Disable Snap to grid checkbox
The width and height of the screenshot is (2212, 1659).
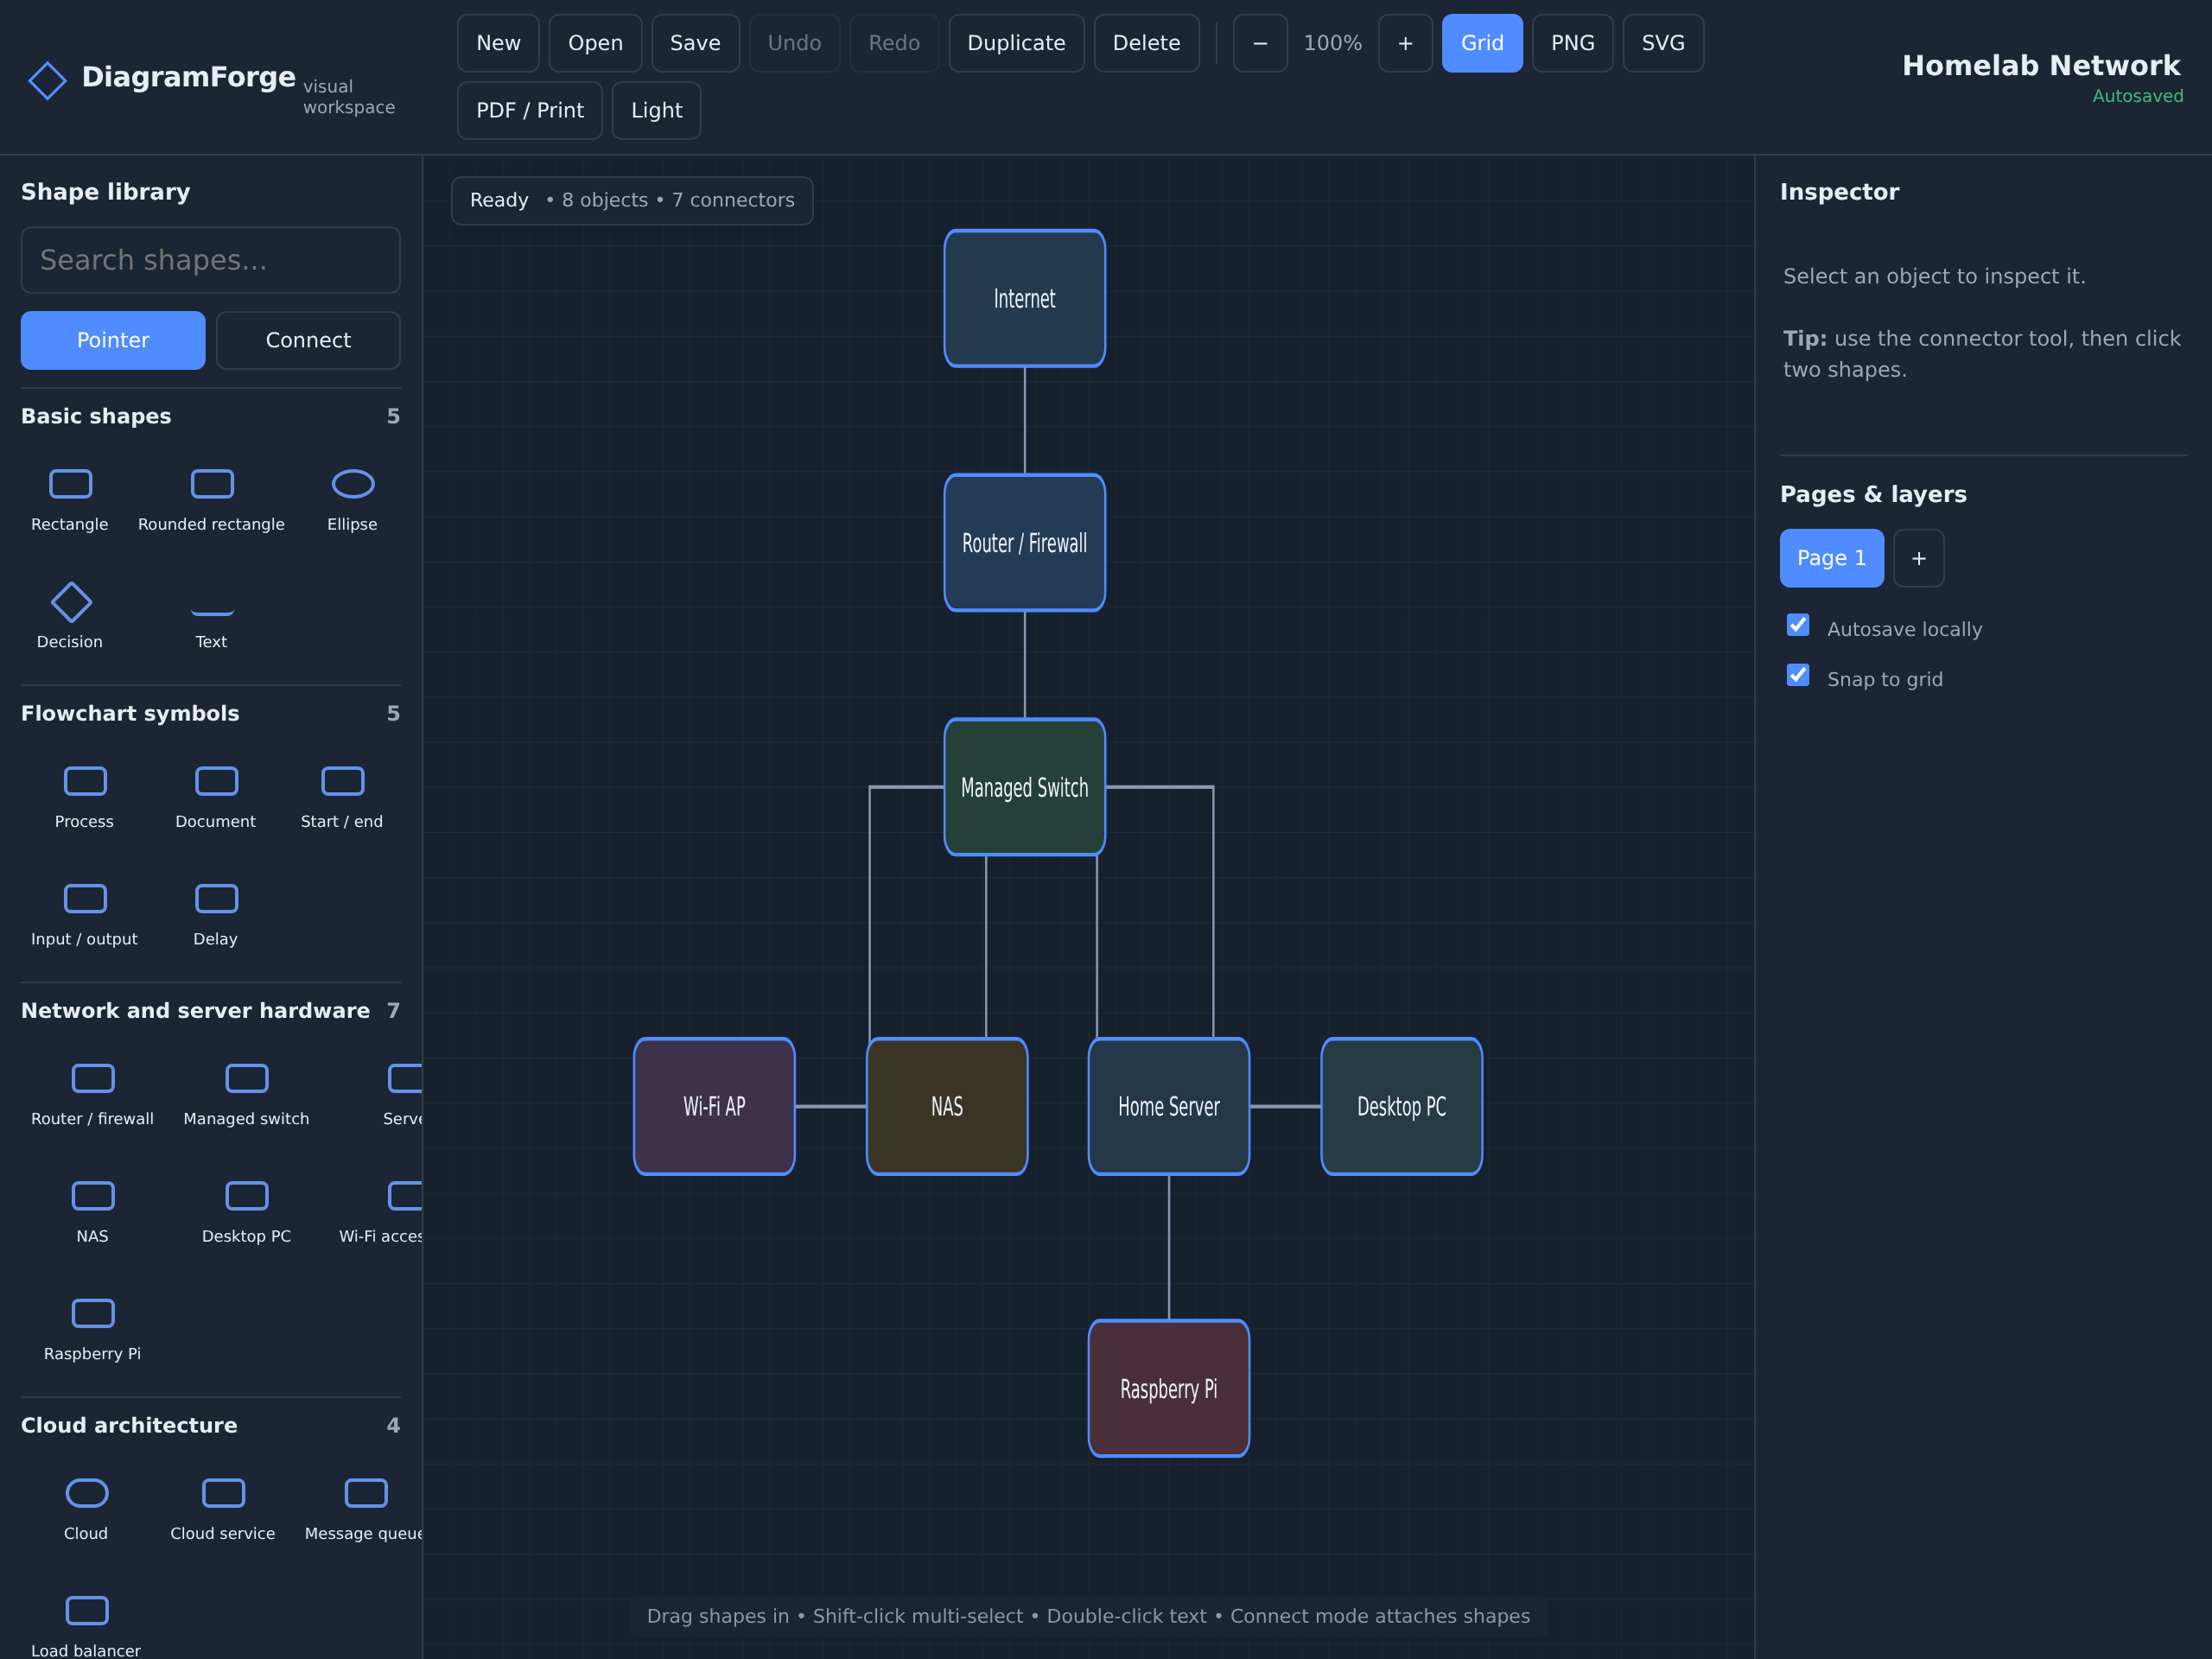(x=1798, y=675)
